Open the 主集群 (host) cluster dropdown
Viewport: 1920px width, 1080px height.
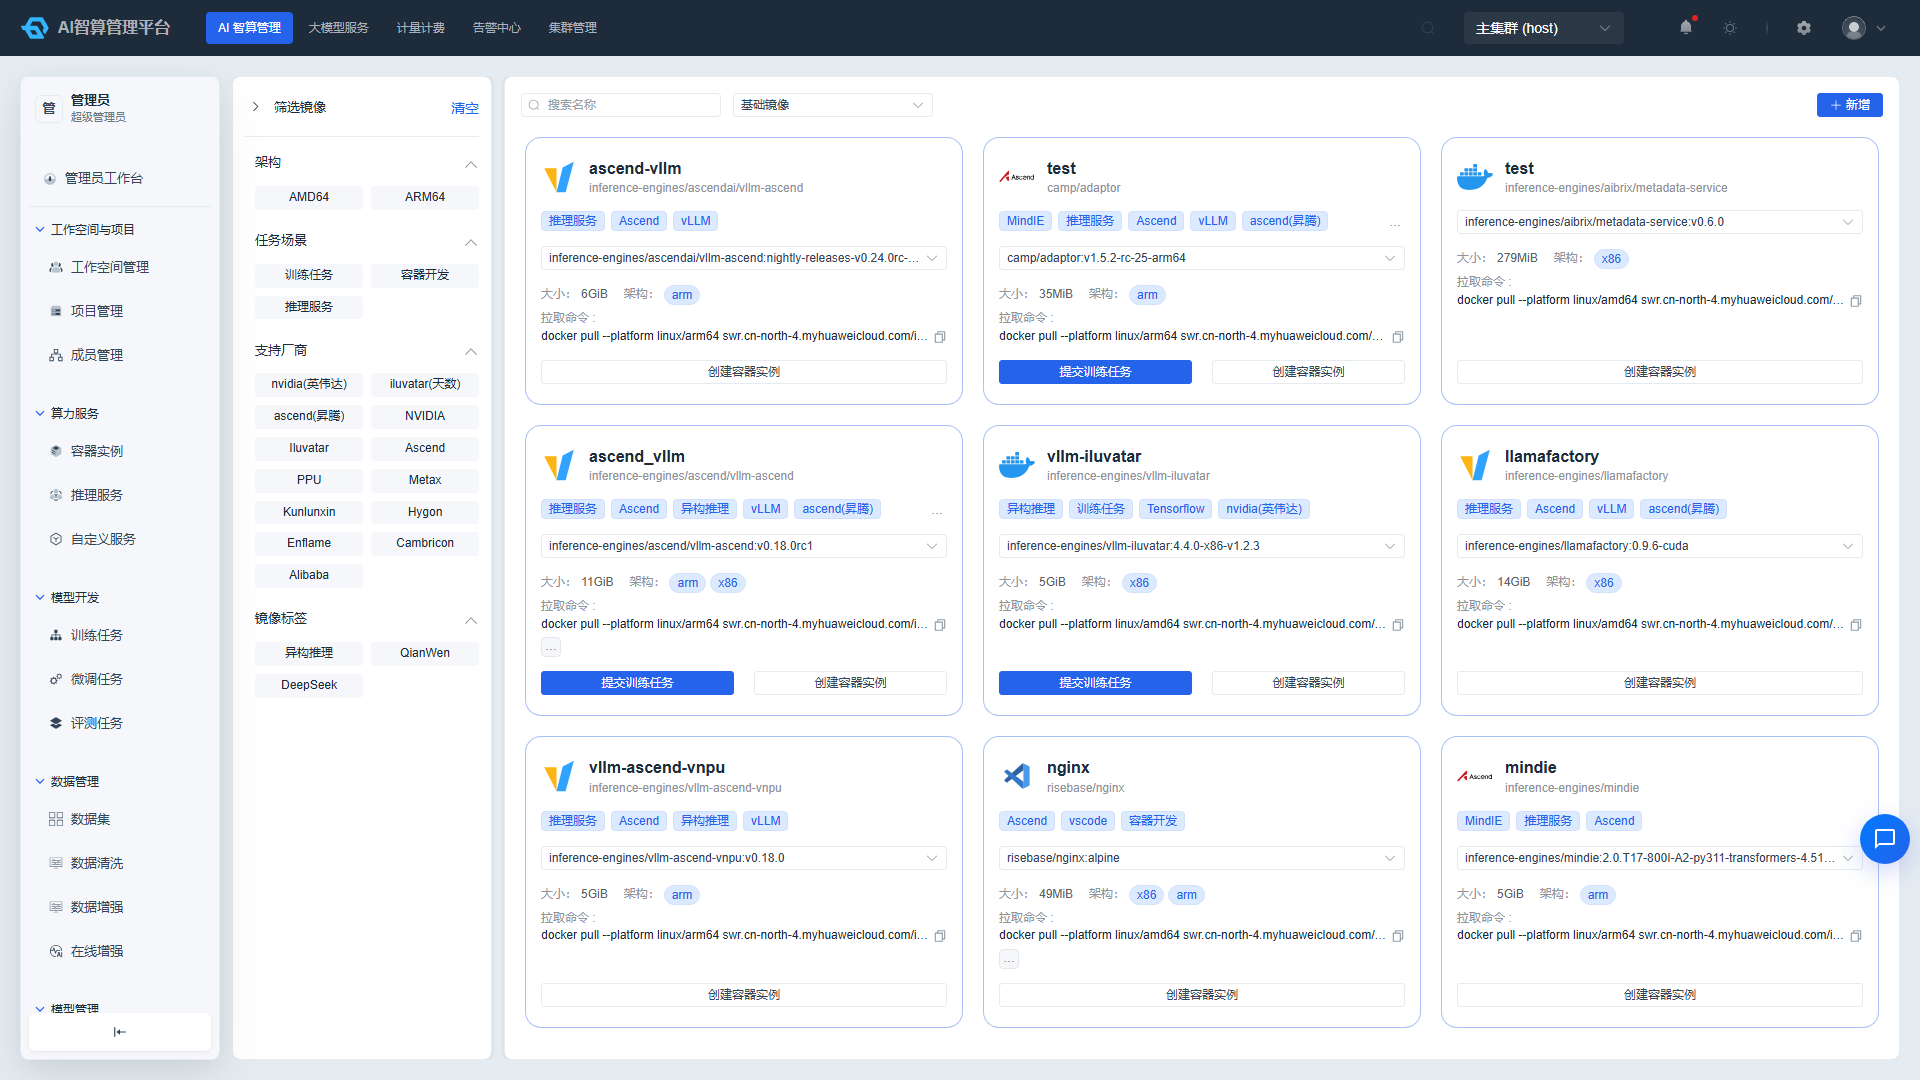point(1543,28)
